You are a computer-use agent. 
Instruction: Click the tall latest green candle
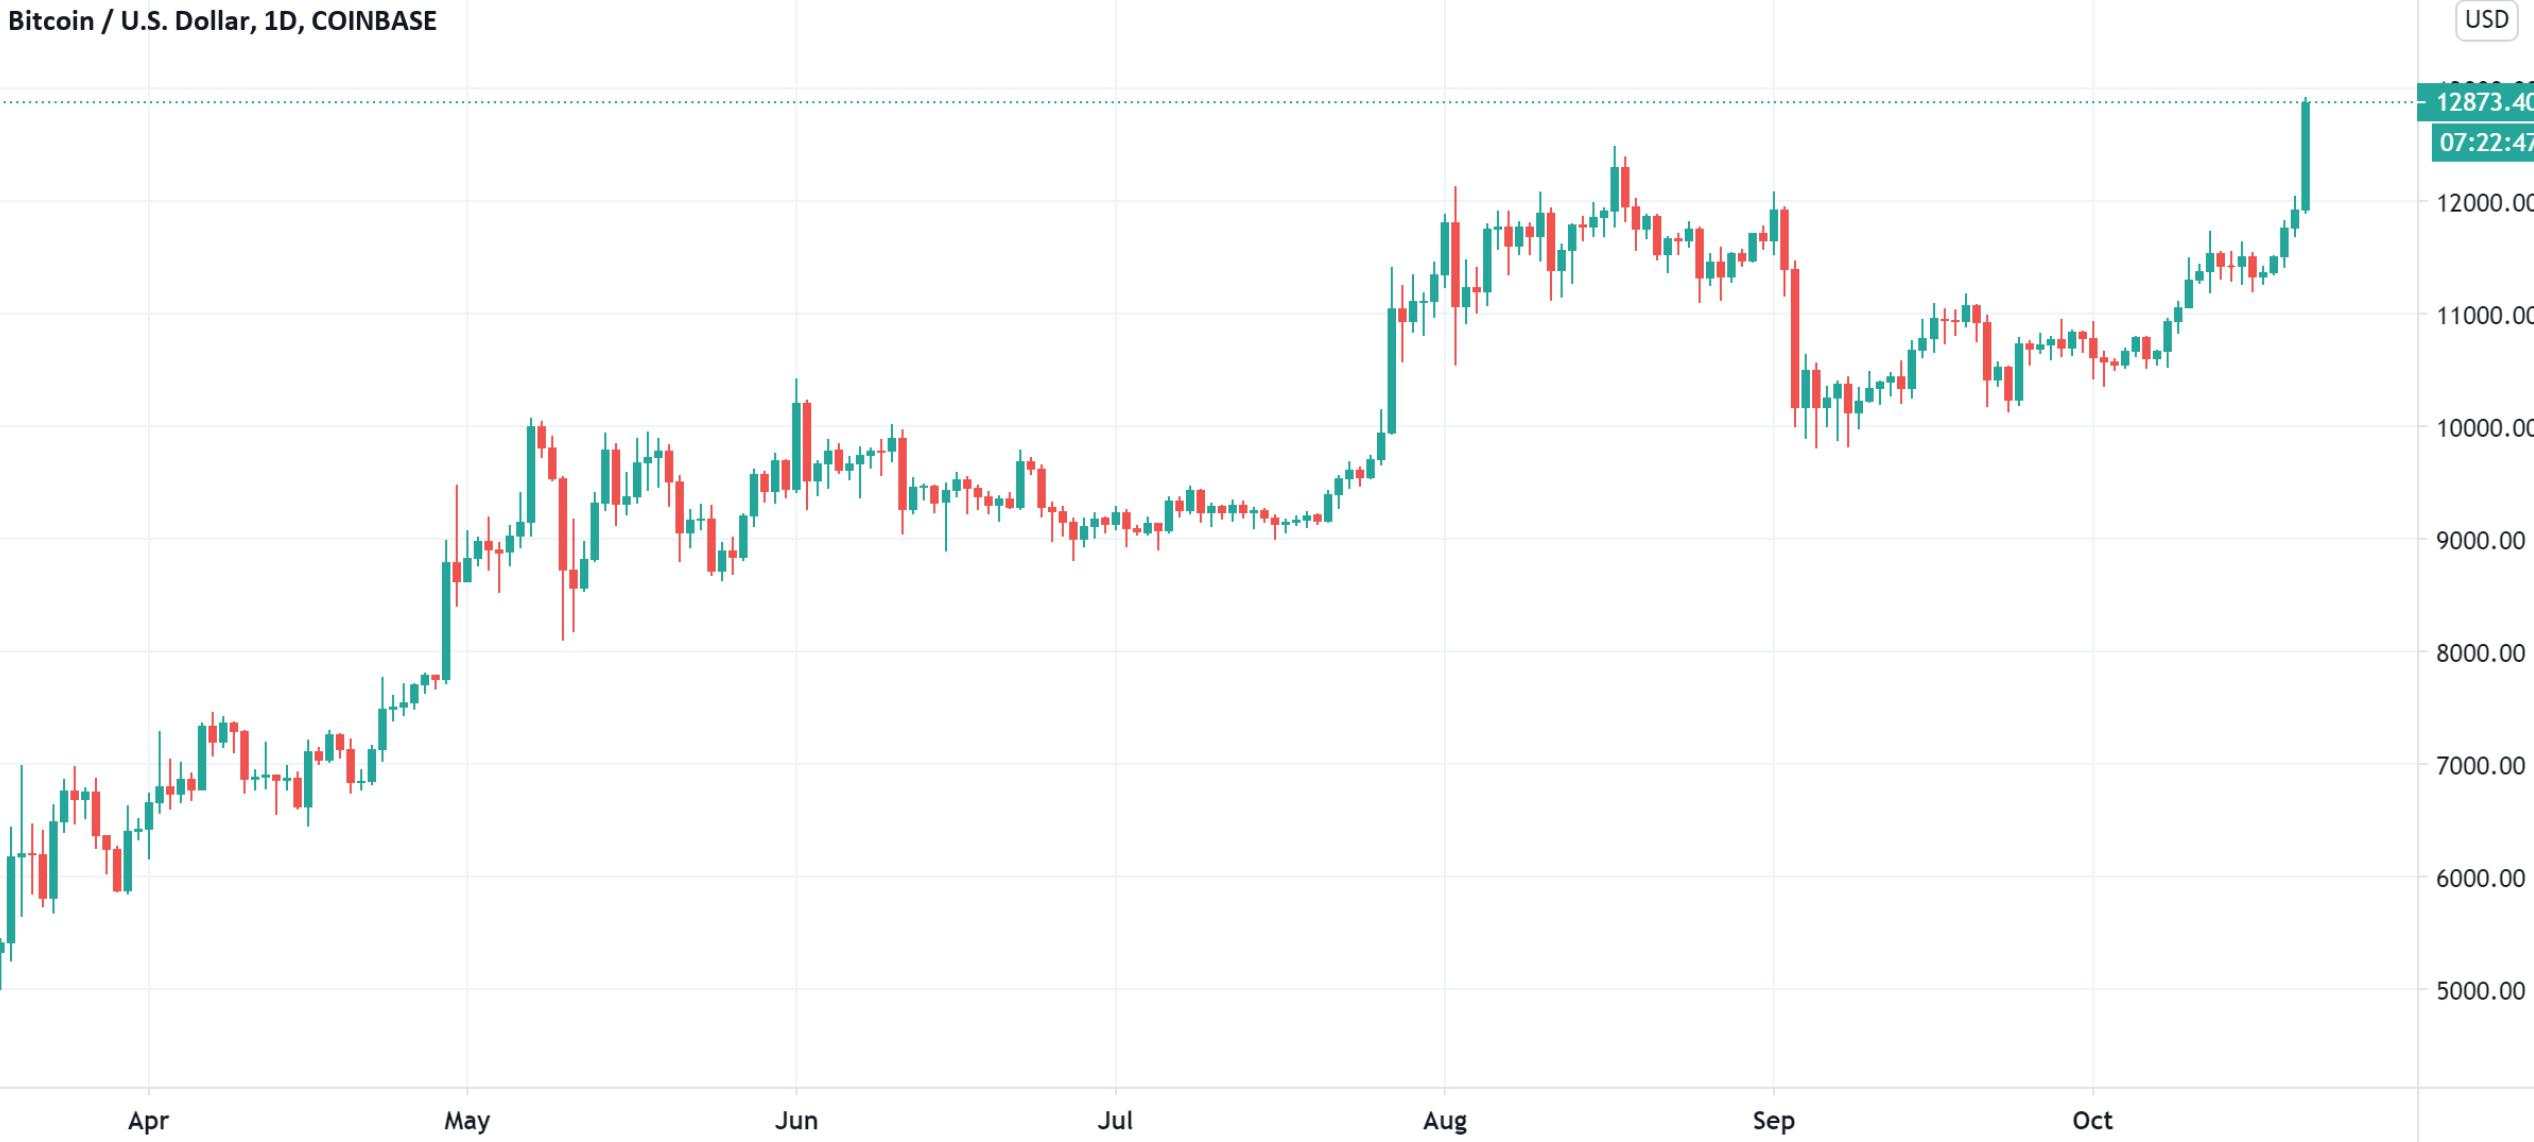(2306, 155)
